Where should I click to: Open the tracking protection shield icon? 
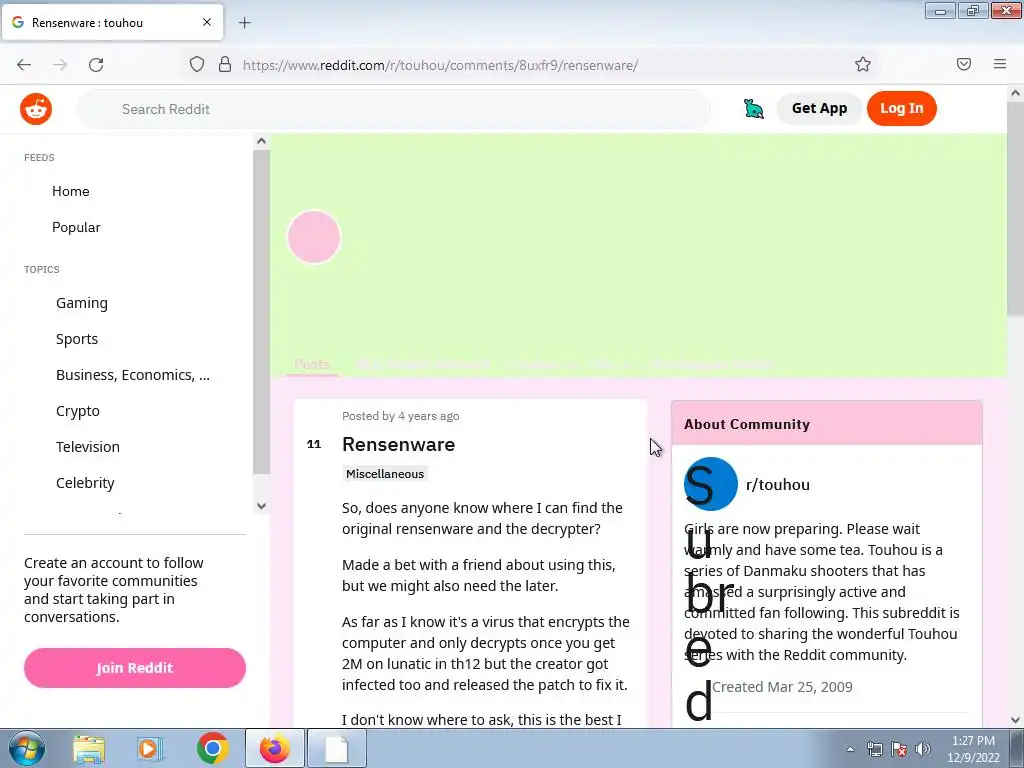click(197, 64)
